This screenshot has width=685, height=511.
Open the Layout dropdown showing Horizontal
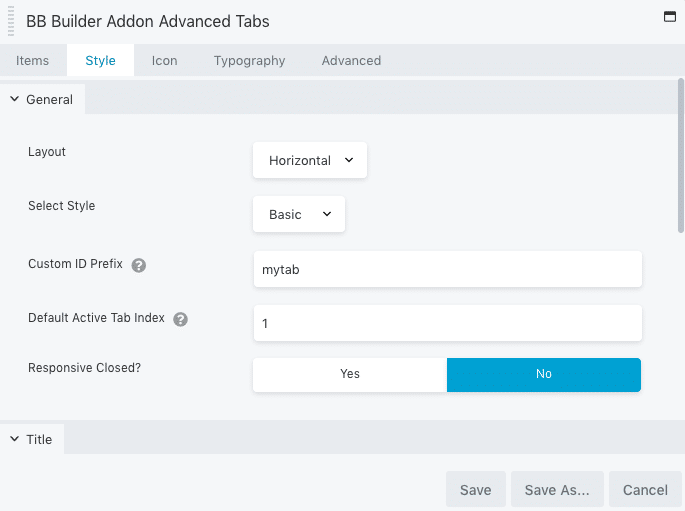tap(310, 160)
